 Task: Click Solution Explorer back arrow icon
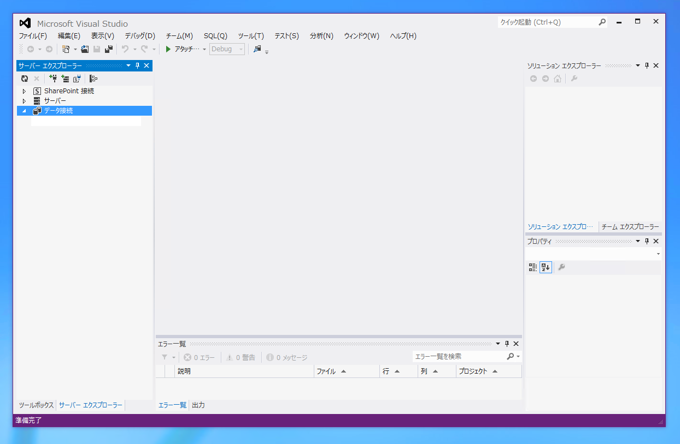tap(533, 78)
